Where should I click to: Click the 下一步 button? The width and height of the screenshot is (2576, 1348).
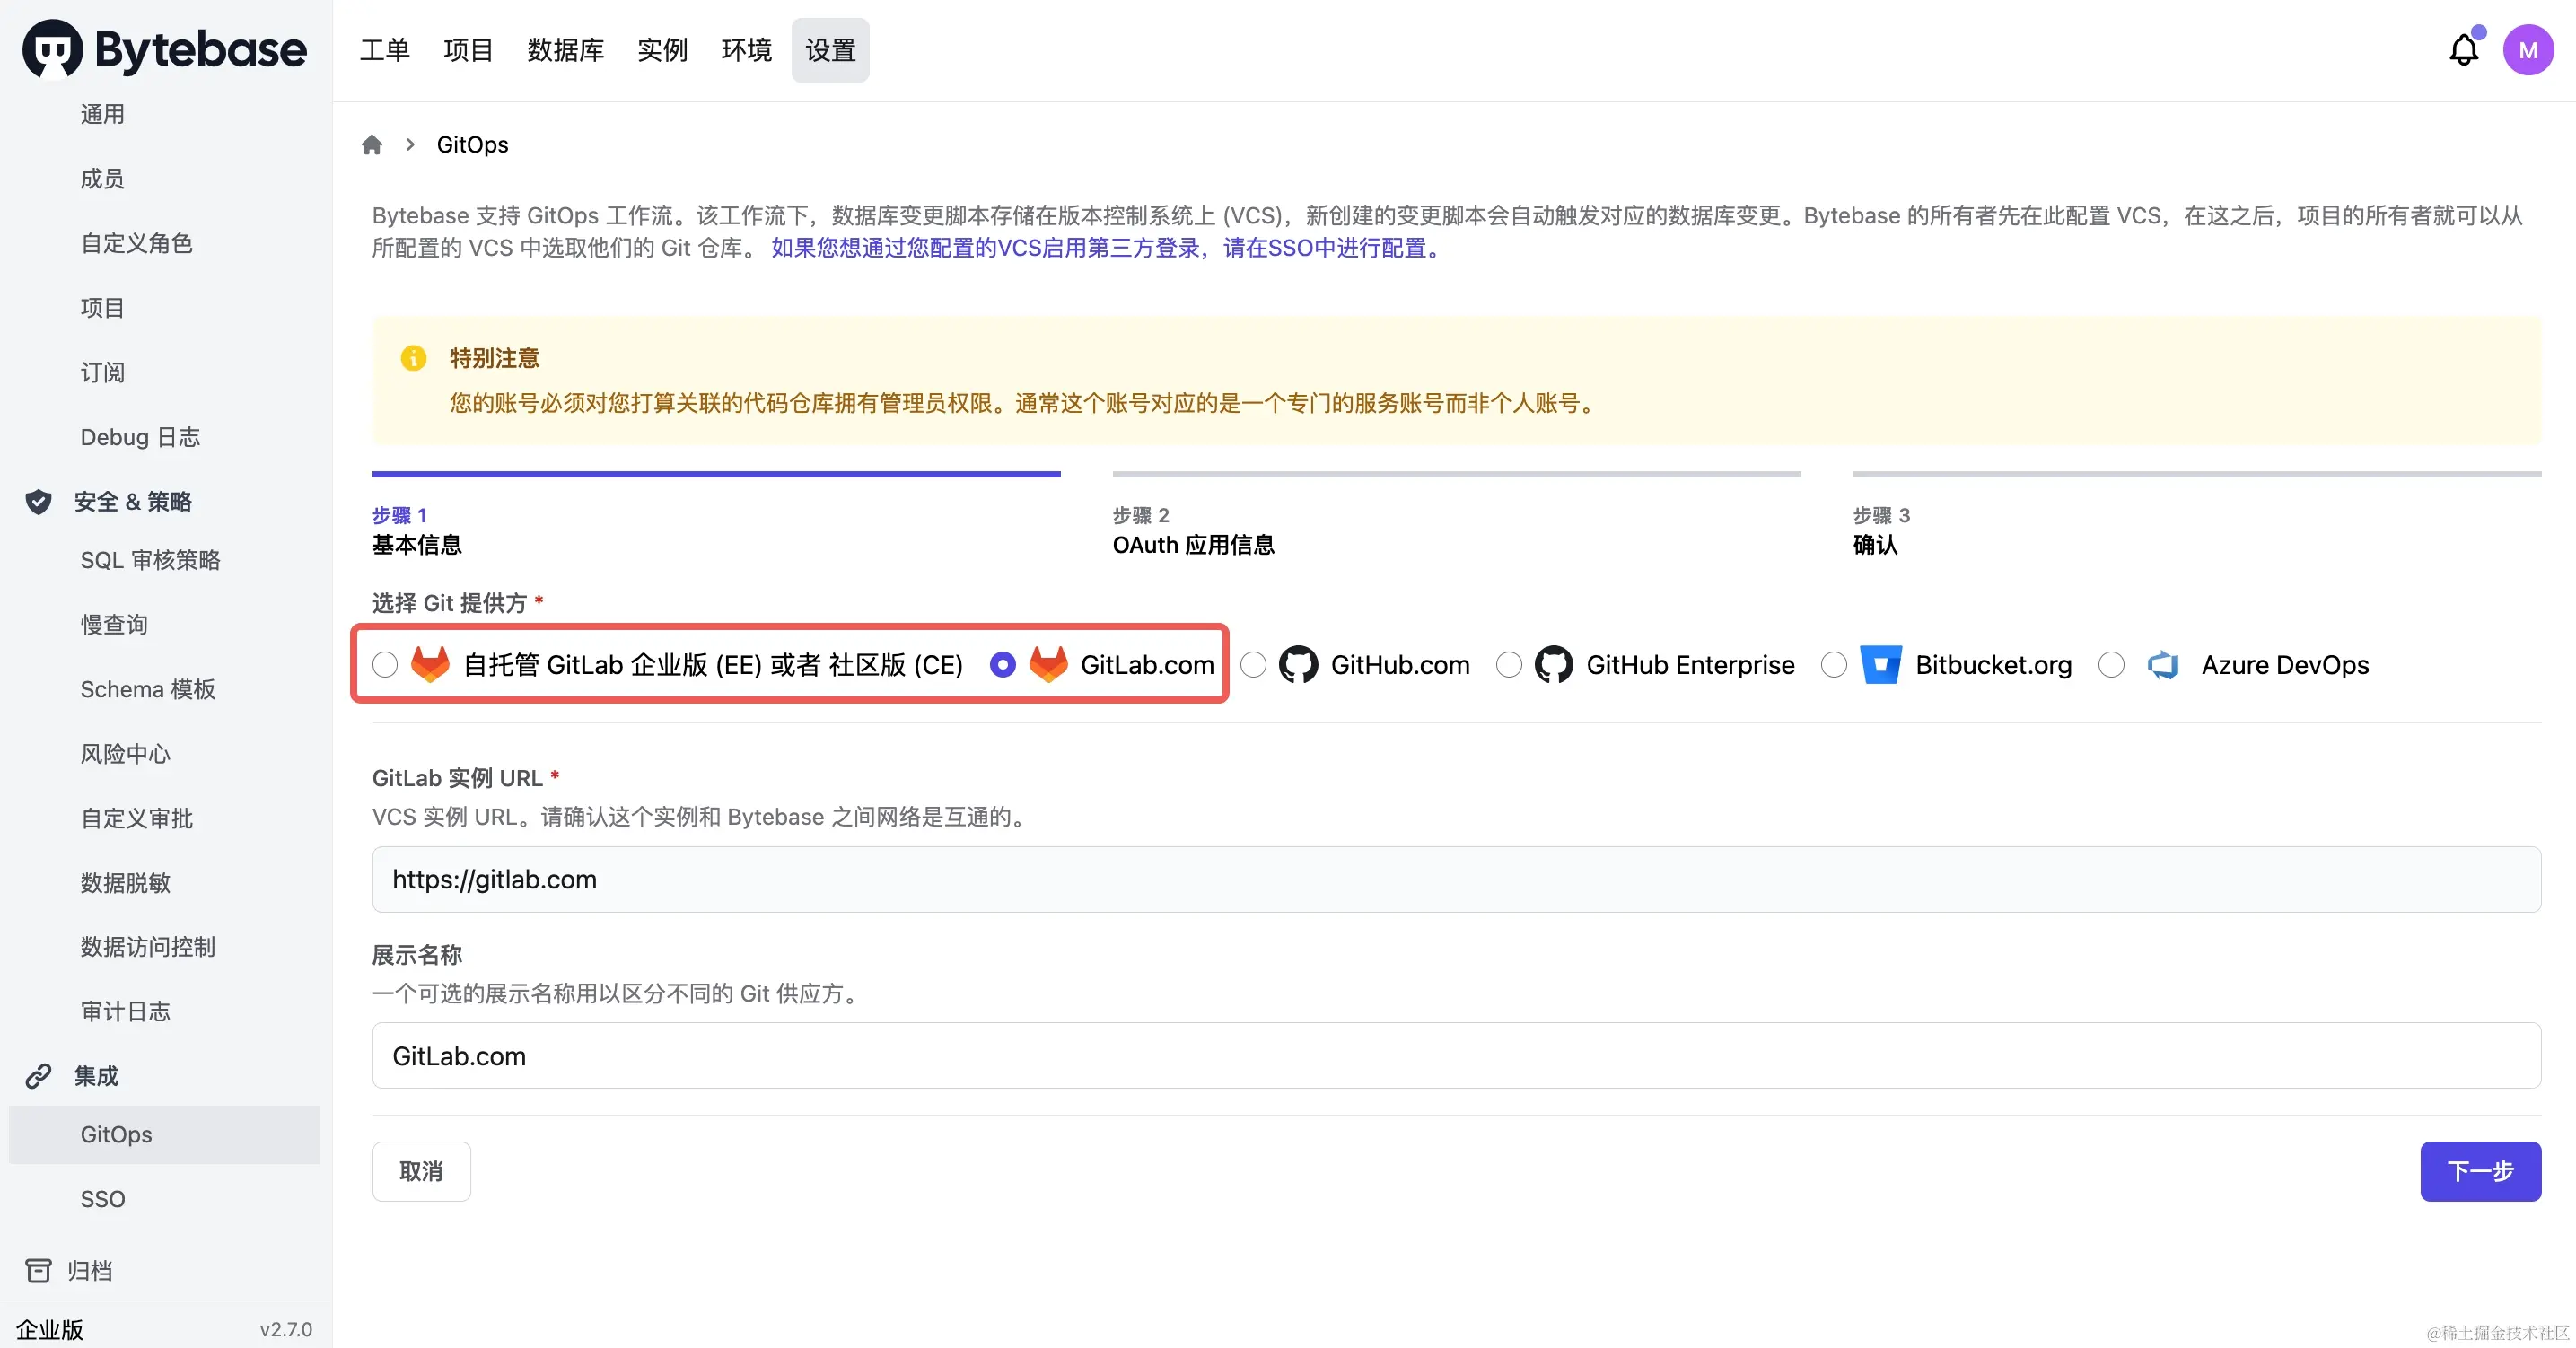[x=2480, y=1171]
